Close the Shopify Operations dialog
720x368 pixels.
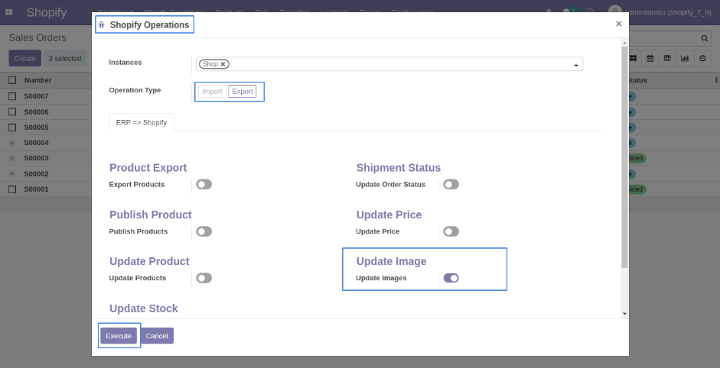[619, 24]
